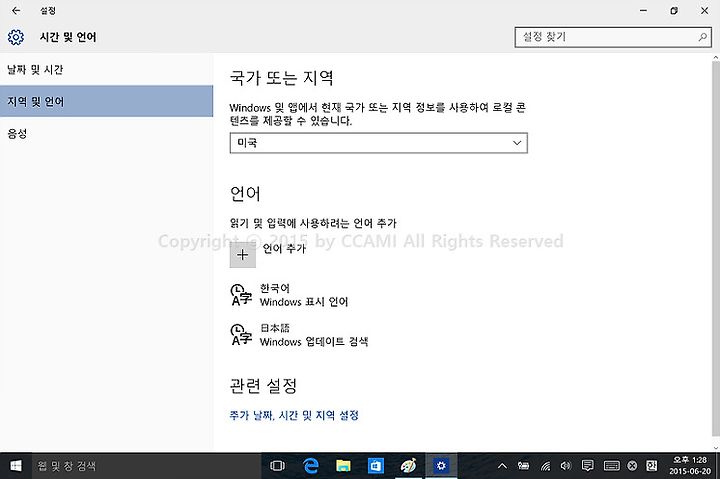Restore down the 설정 window
Screen dimensions: 720x479
point(674,11)
